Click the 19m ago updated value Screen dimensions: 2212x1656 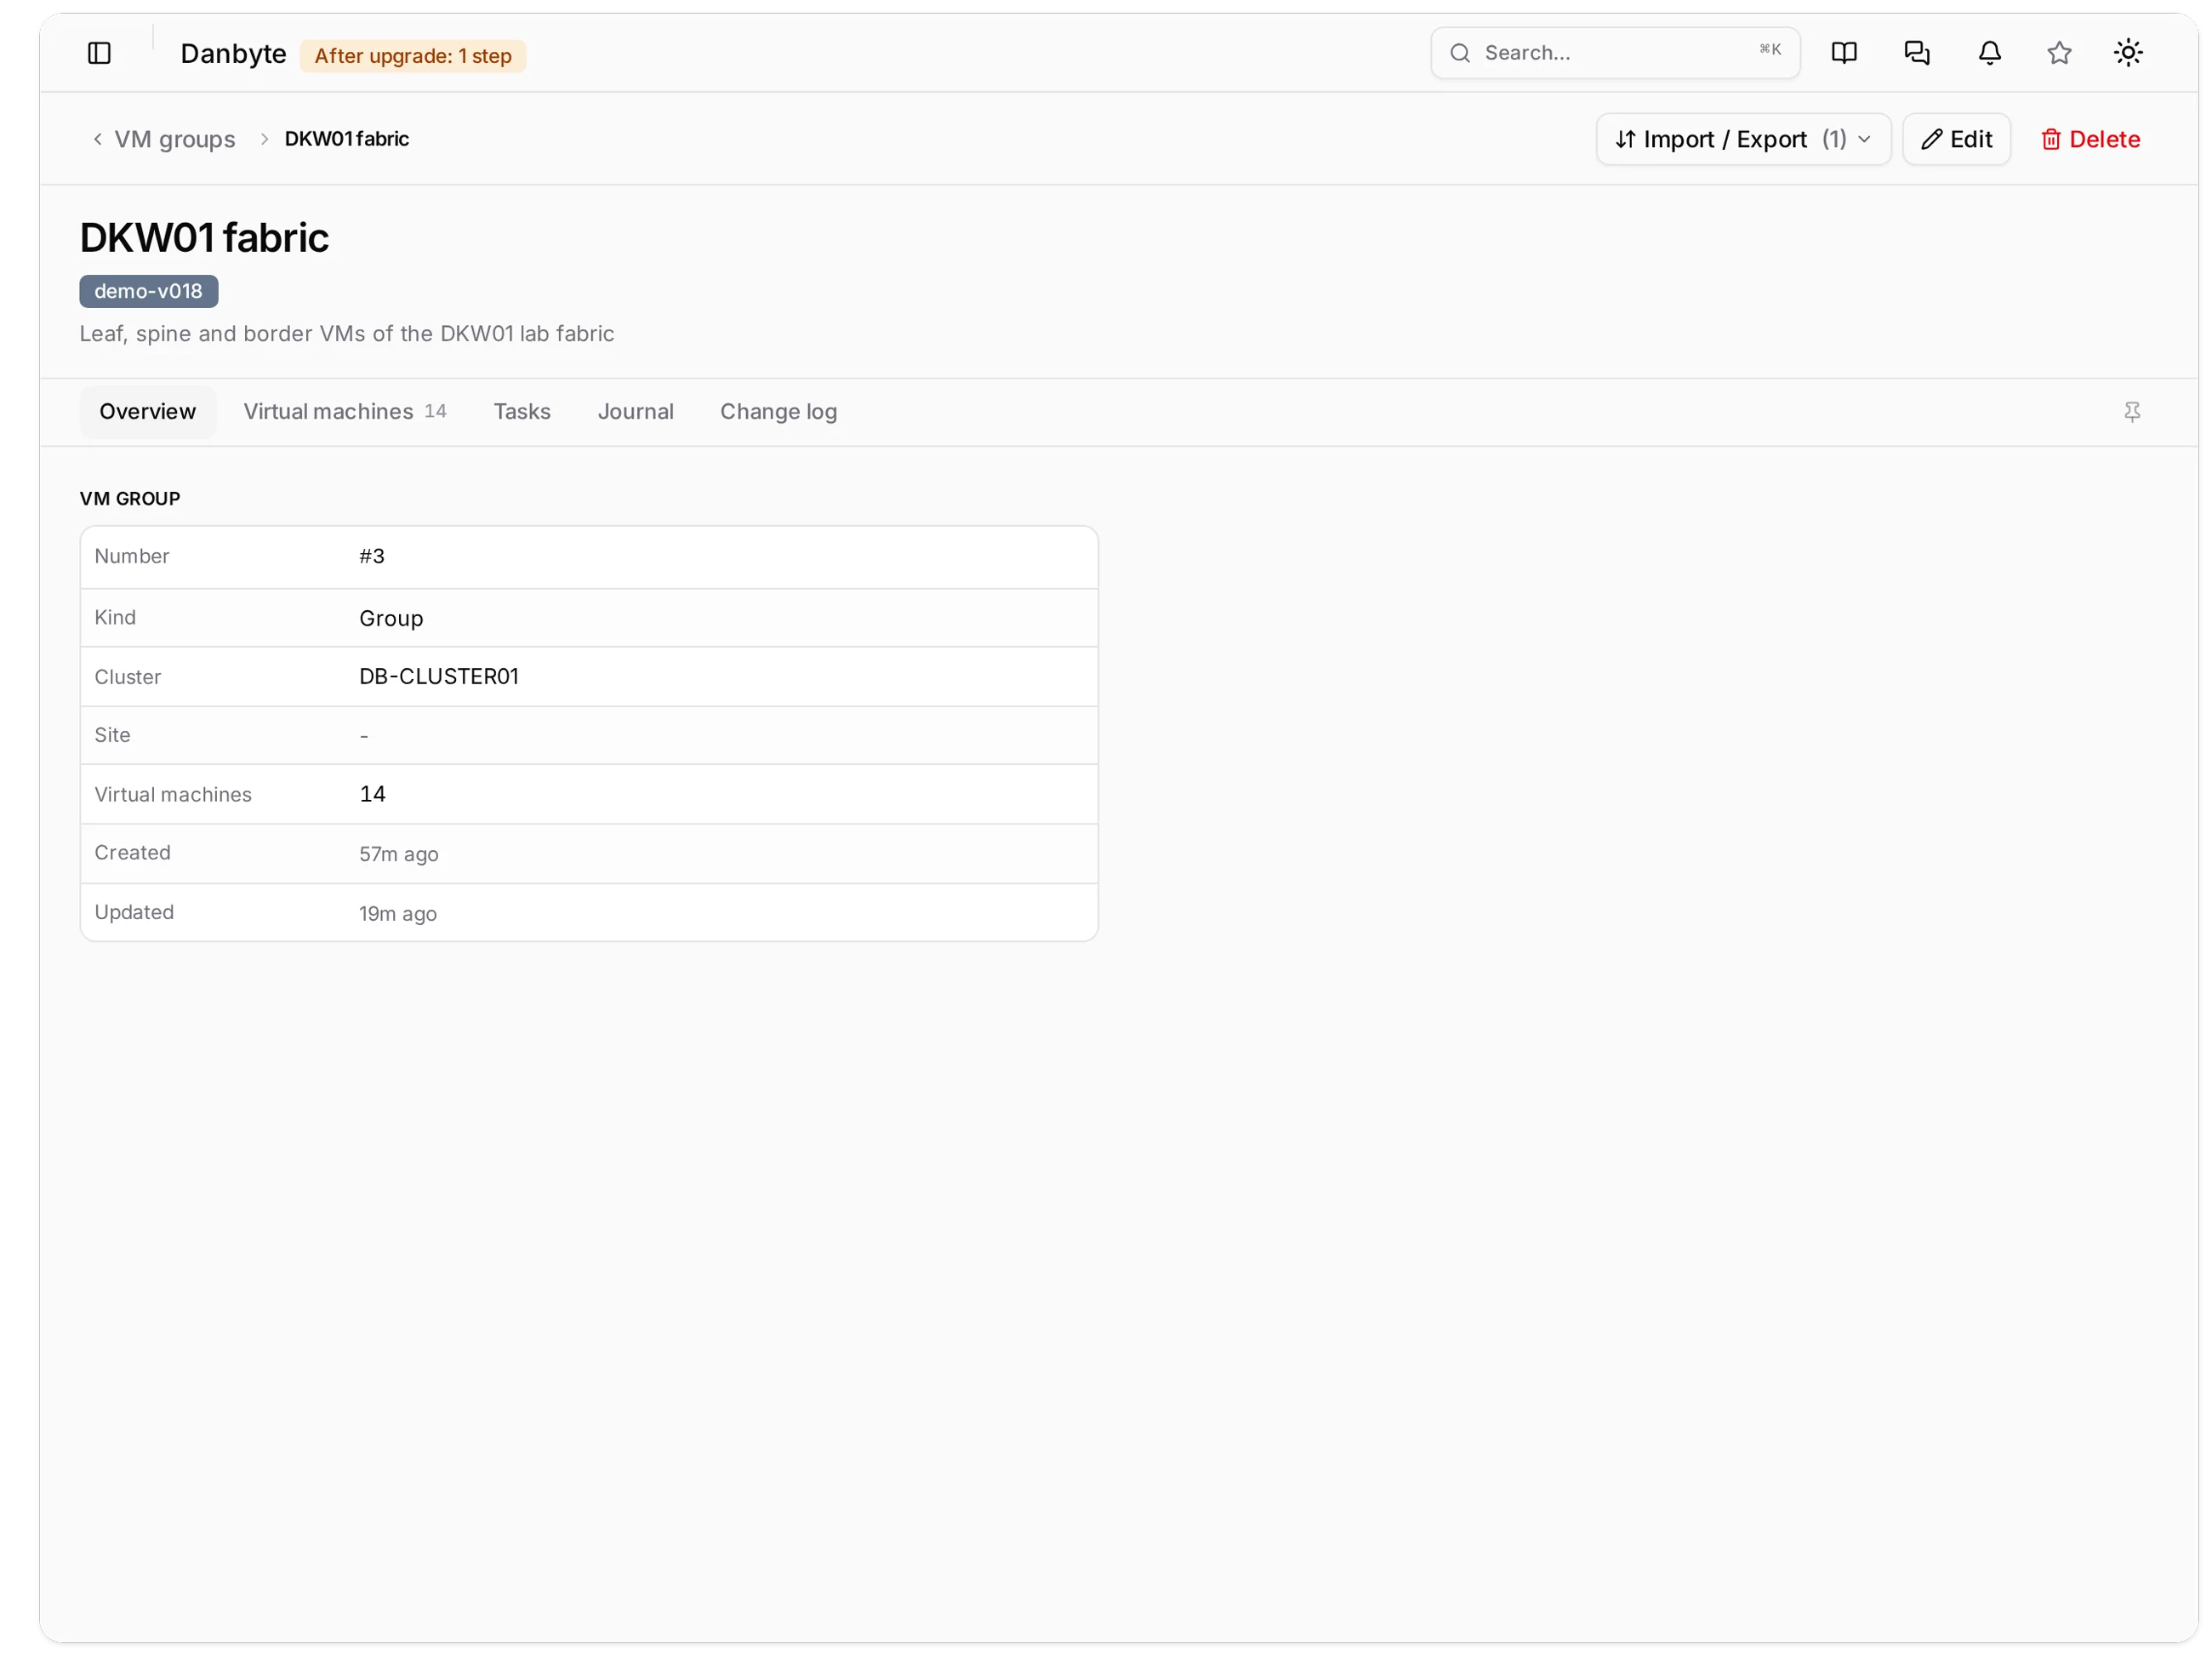(x=398, y=913)
